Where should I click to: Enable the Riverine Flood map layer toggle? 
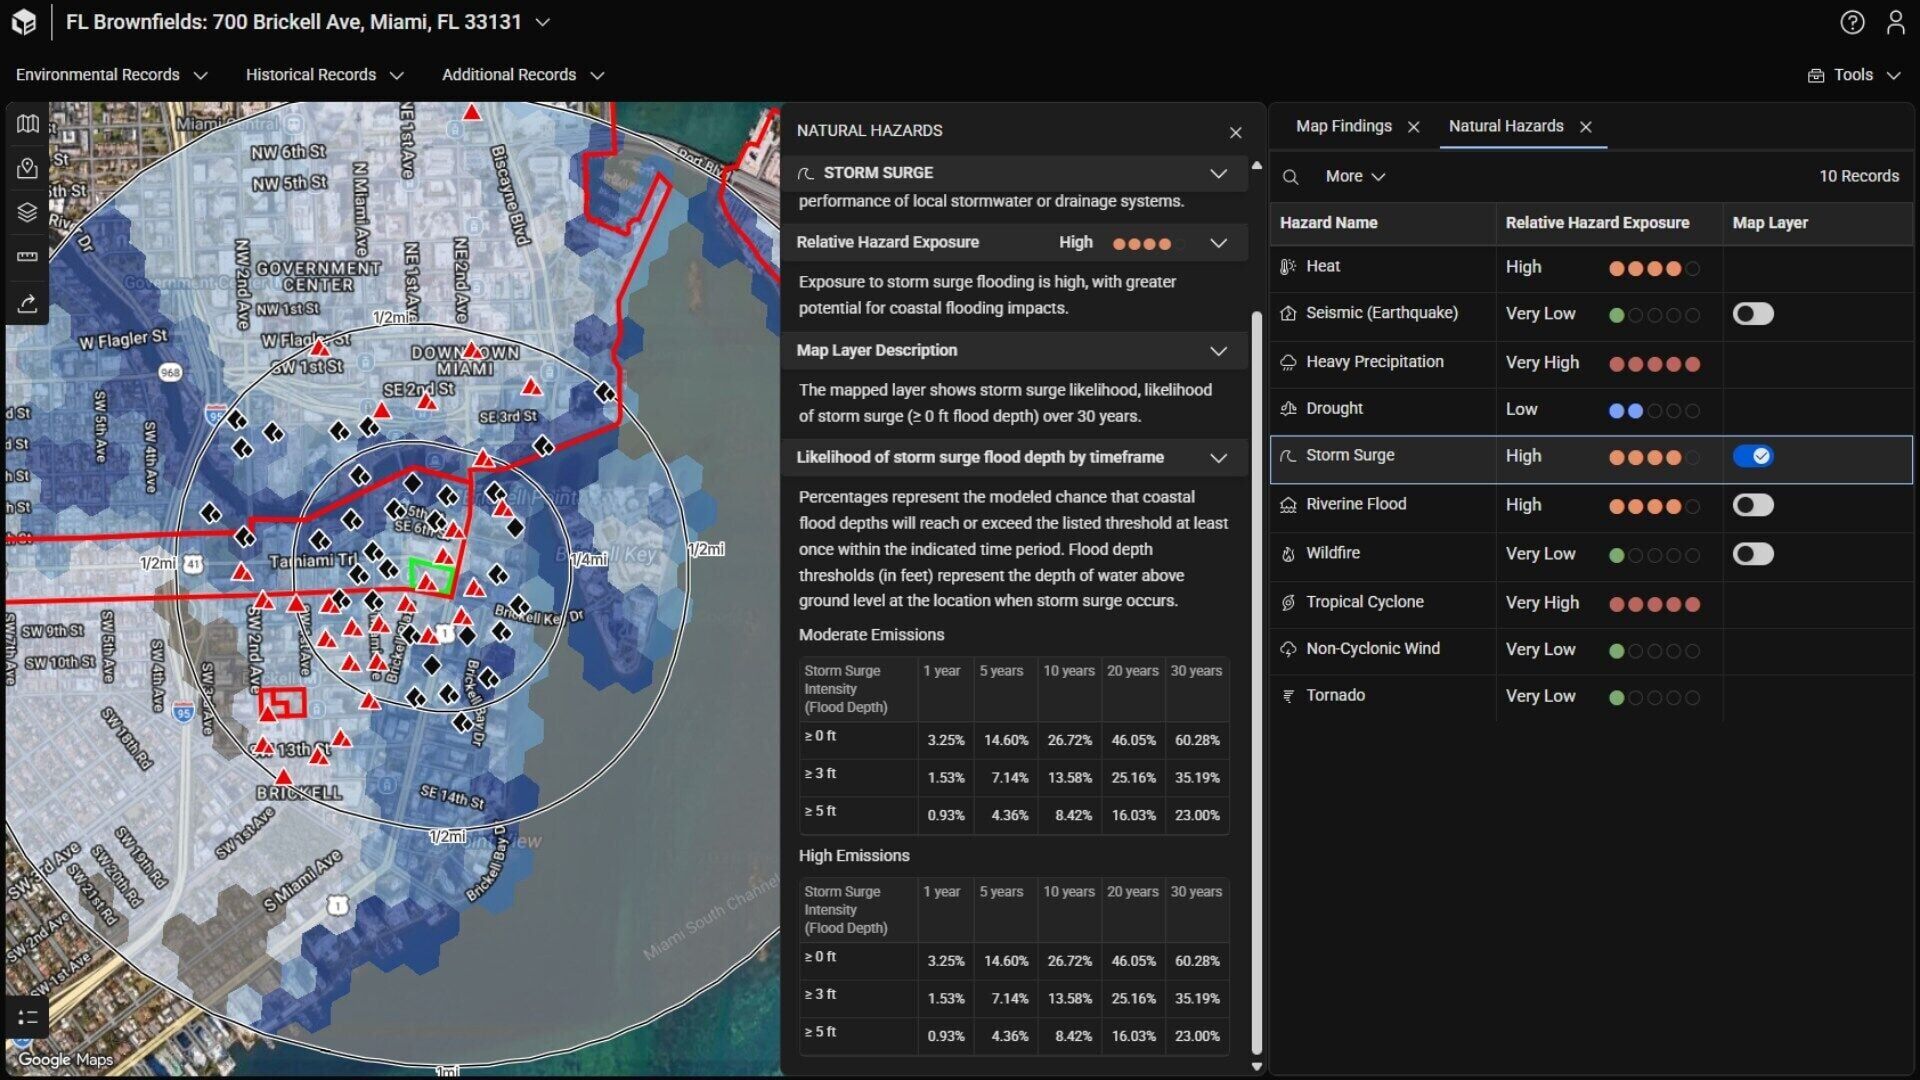click(1753, 505)
